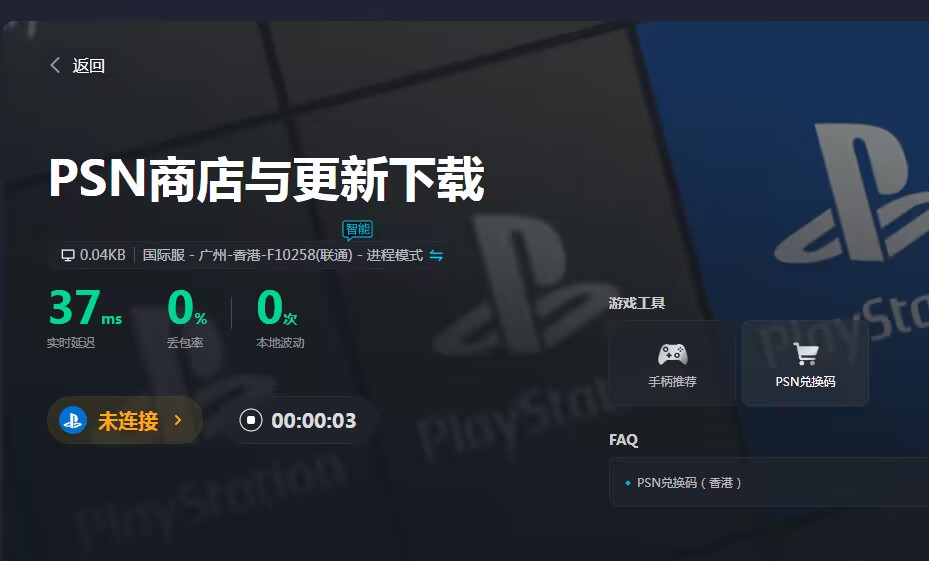Open the 手柄推荐 tool label
The width and height of the screenshot is (929, 561).
[x=672, y=381]
